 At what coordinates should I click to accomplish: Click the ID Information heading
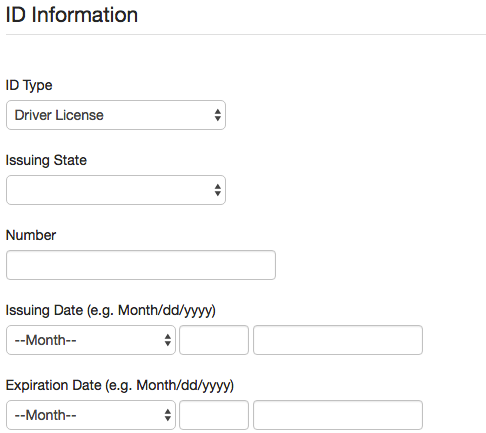pyautogui.click(x=72, y=15)
